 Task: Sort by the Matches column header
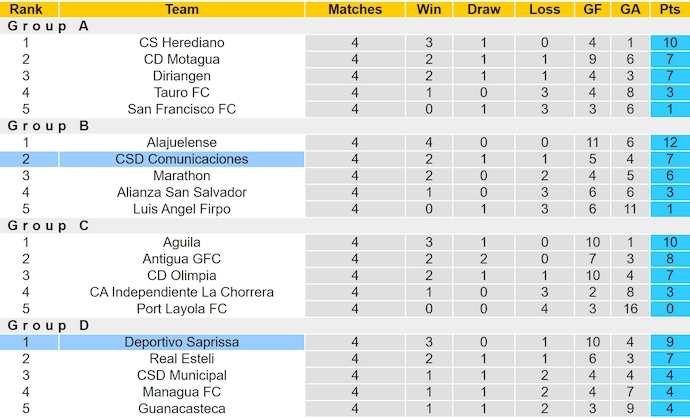[x=355, y=9]
